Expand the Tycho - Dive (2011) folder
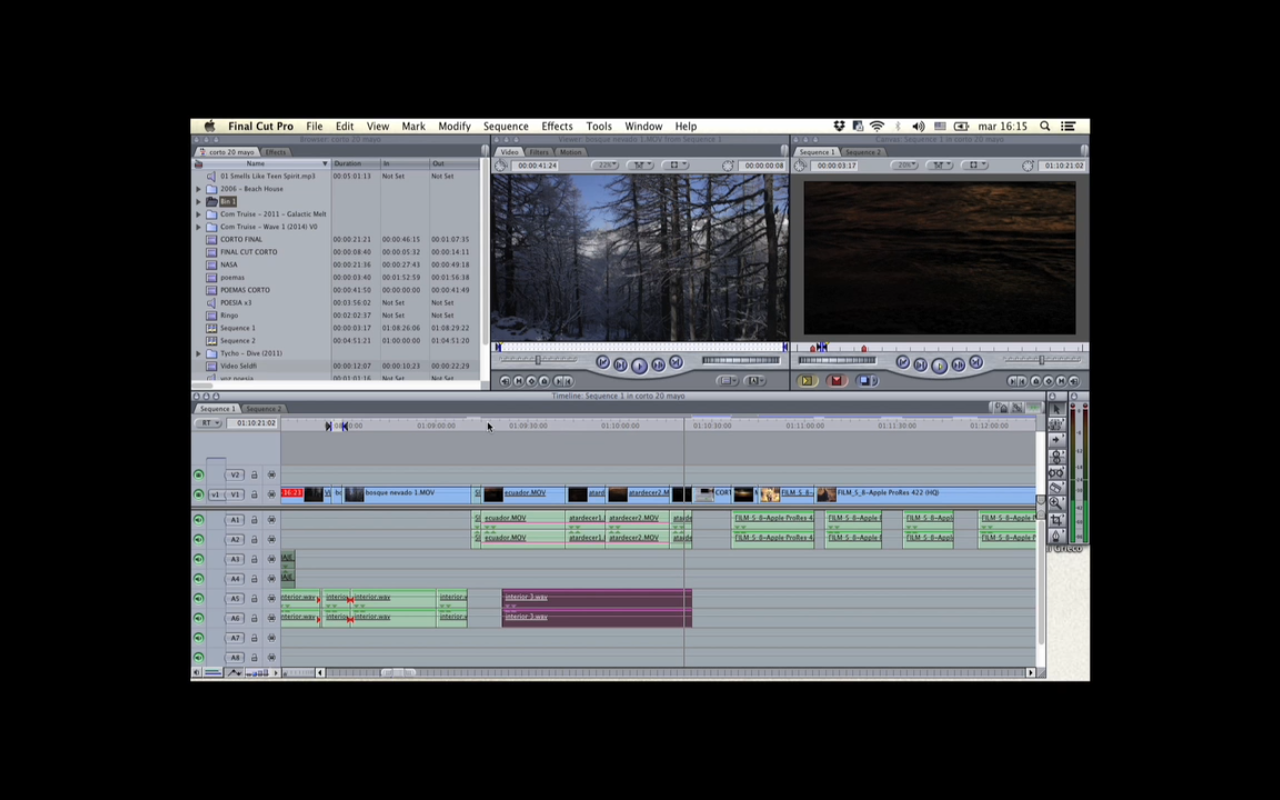Viewport: 1280px width, 800px height. pyautogui.click(x=198, y=353)
